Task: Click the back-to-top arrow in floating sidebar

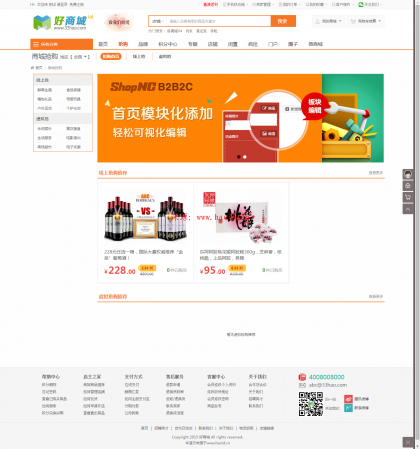Action: [408, 209]
